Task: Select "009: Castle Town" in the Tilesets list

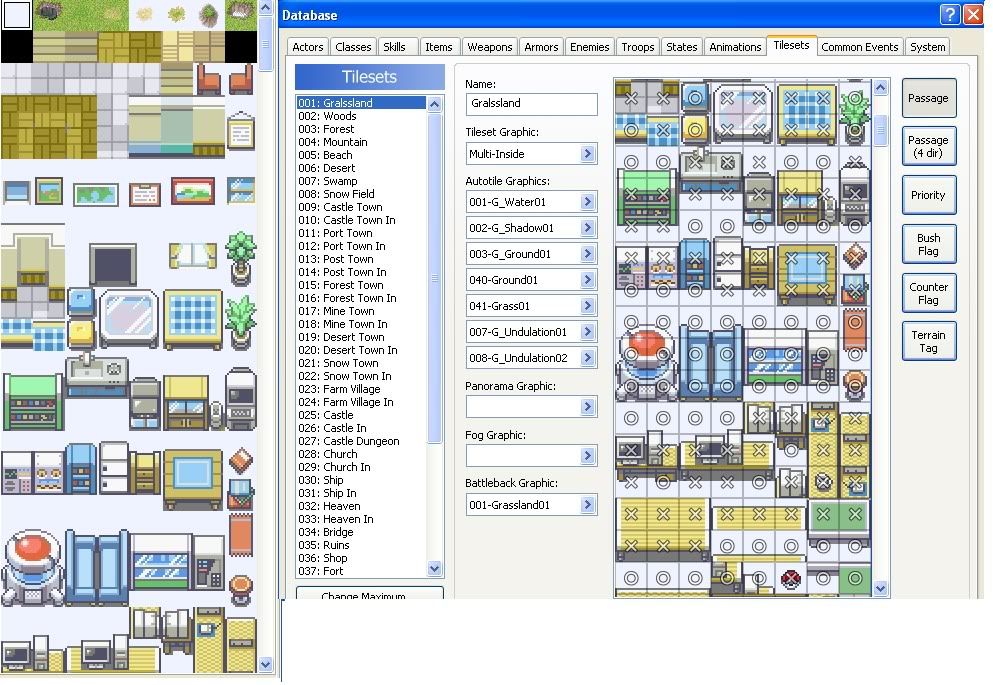Action: (x=341, y=207)
